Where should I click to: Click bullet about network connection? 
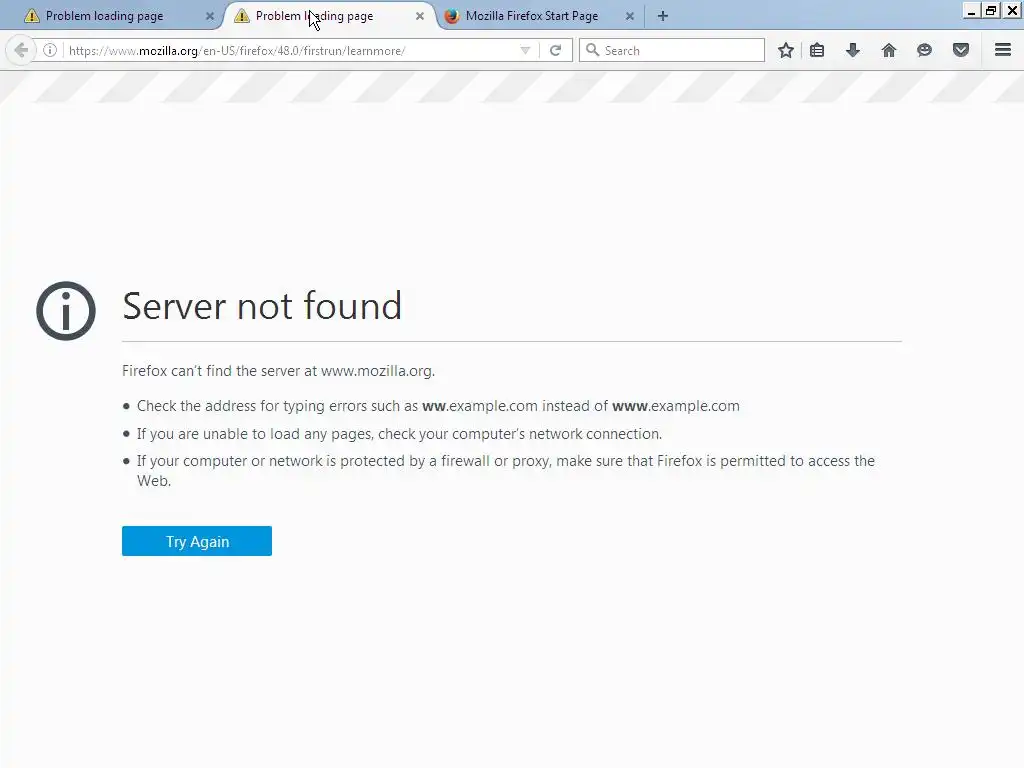click(x=399, y=434)
